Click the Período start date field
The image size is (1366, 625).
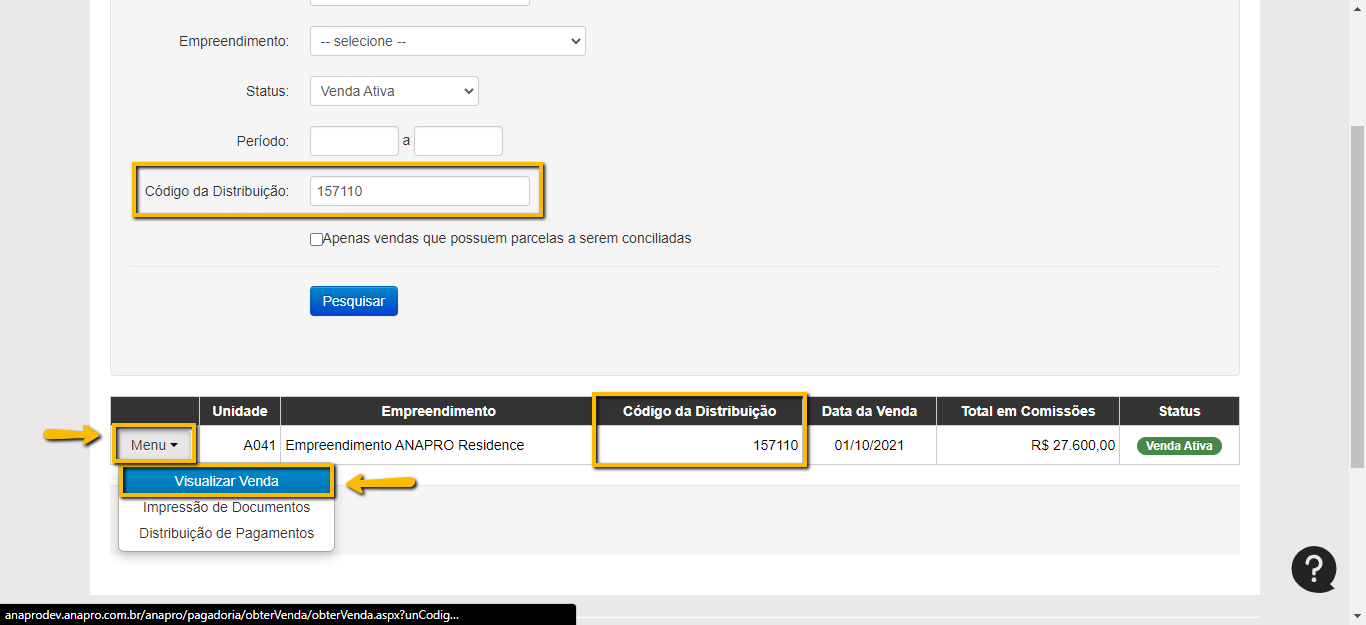[354, 141]
